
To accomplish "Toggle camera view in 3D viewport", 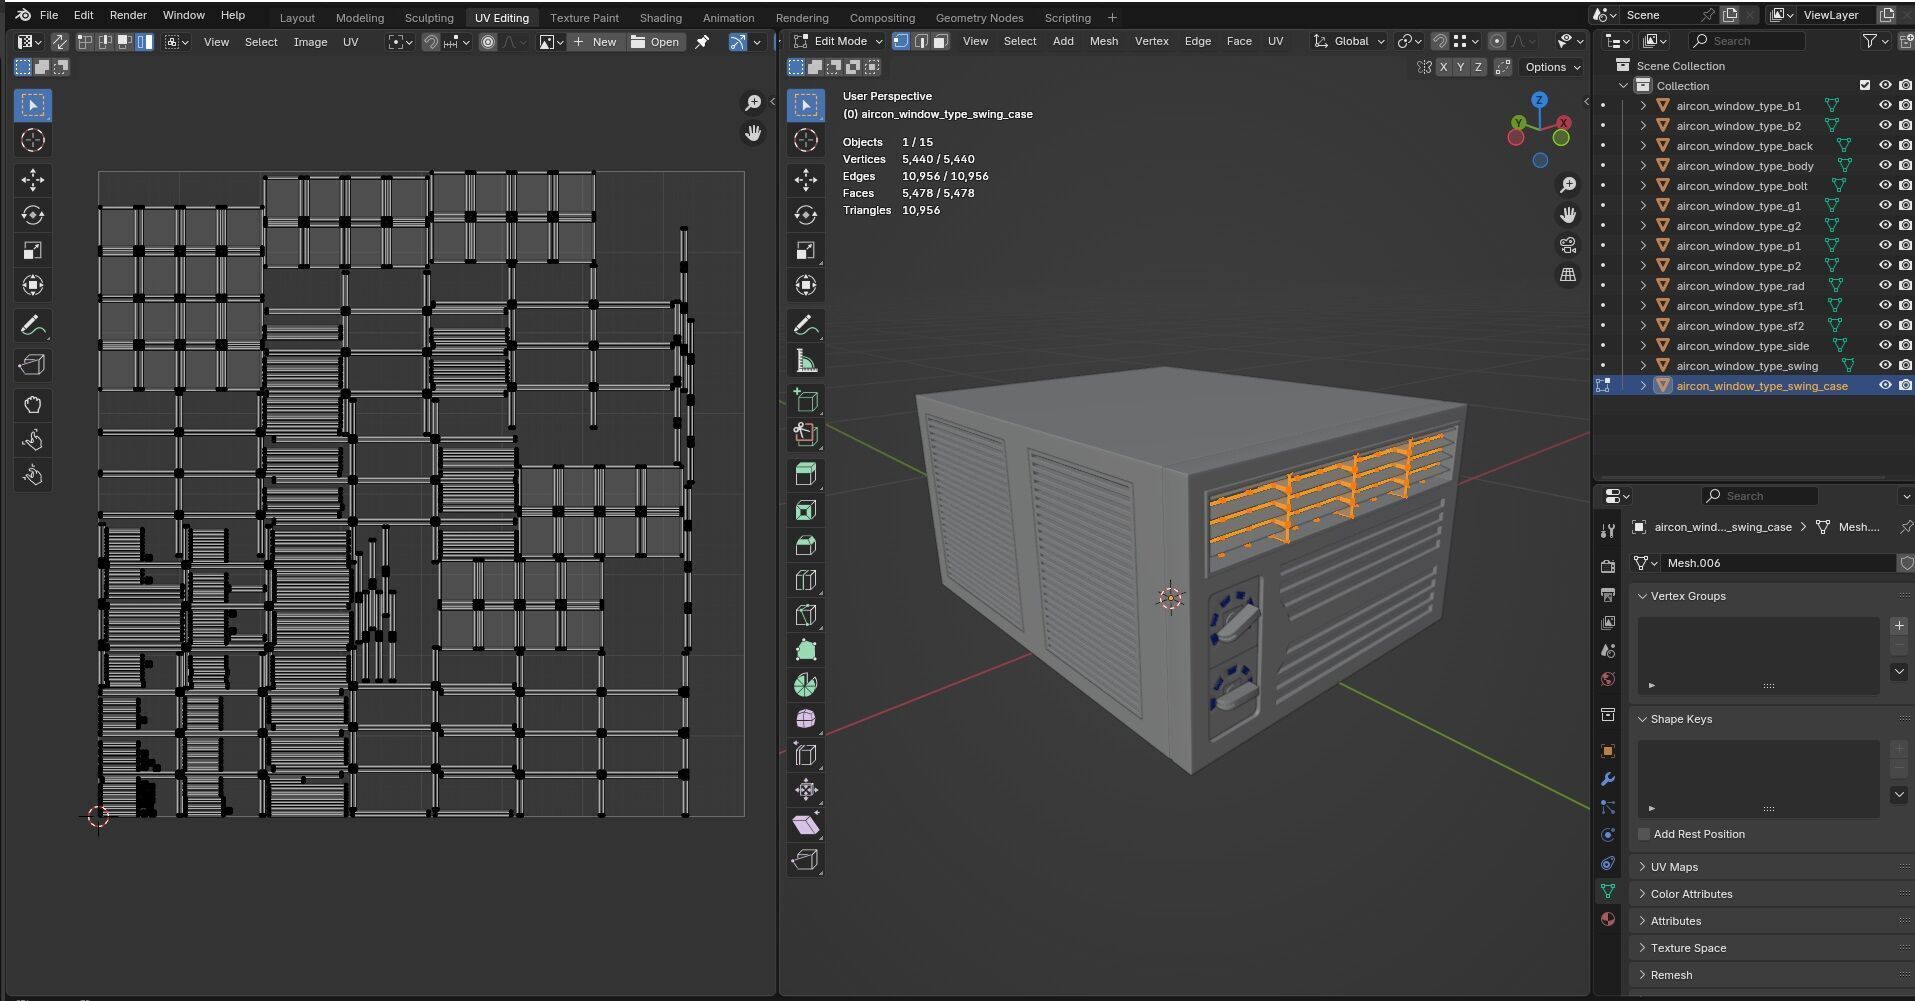I will click(1568, 245).
